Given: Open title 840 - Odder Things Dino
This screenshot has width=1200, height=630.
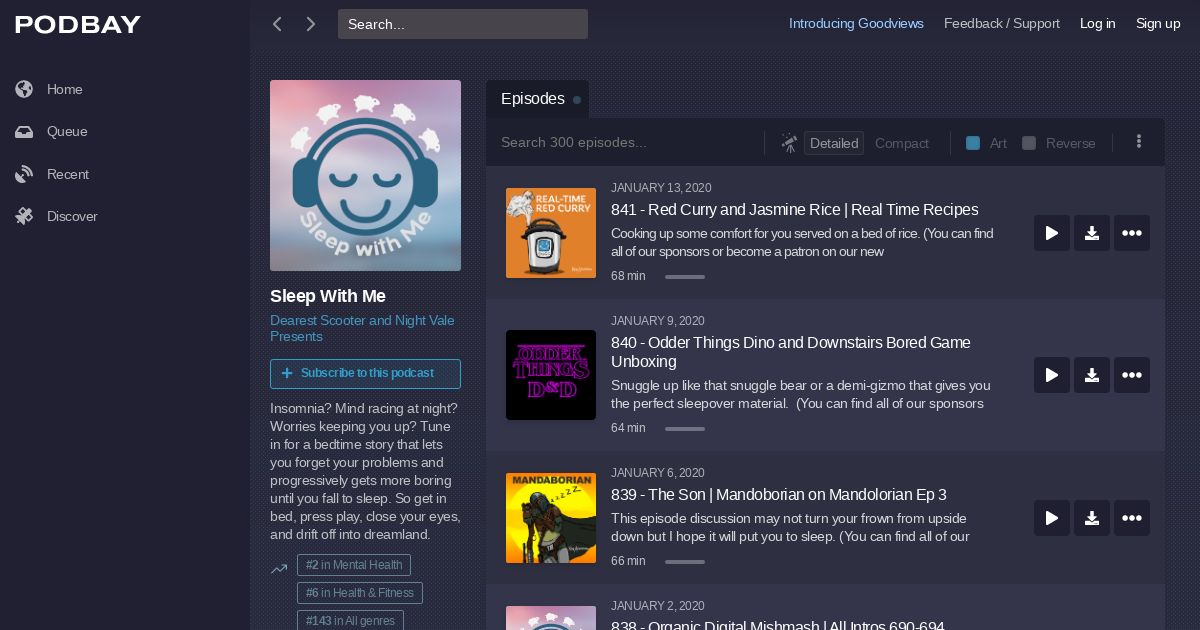Looking at the screenshot, I should click(x=791, y=352).
